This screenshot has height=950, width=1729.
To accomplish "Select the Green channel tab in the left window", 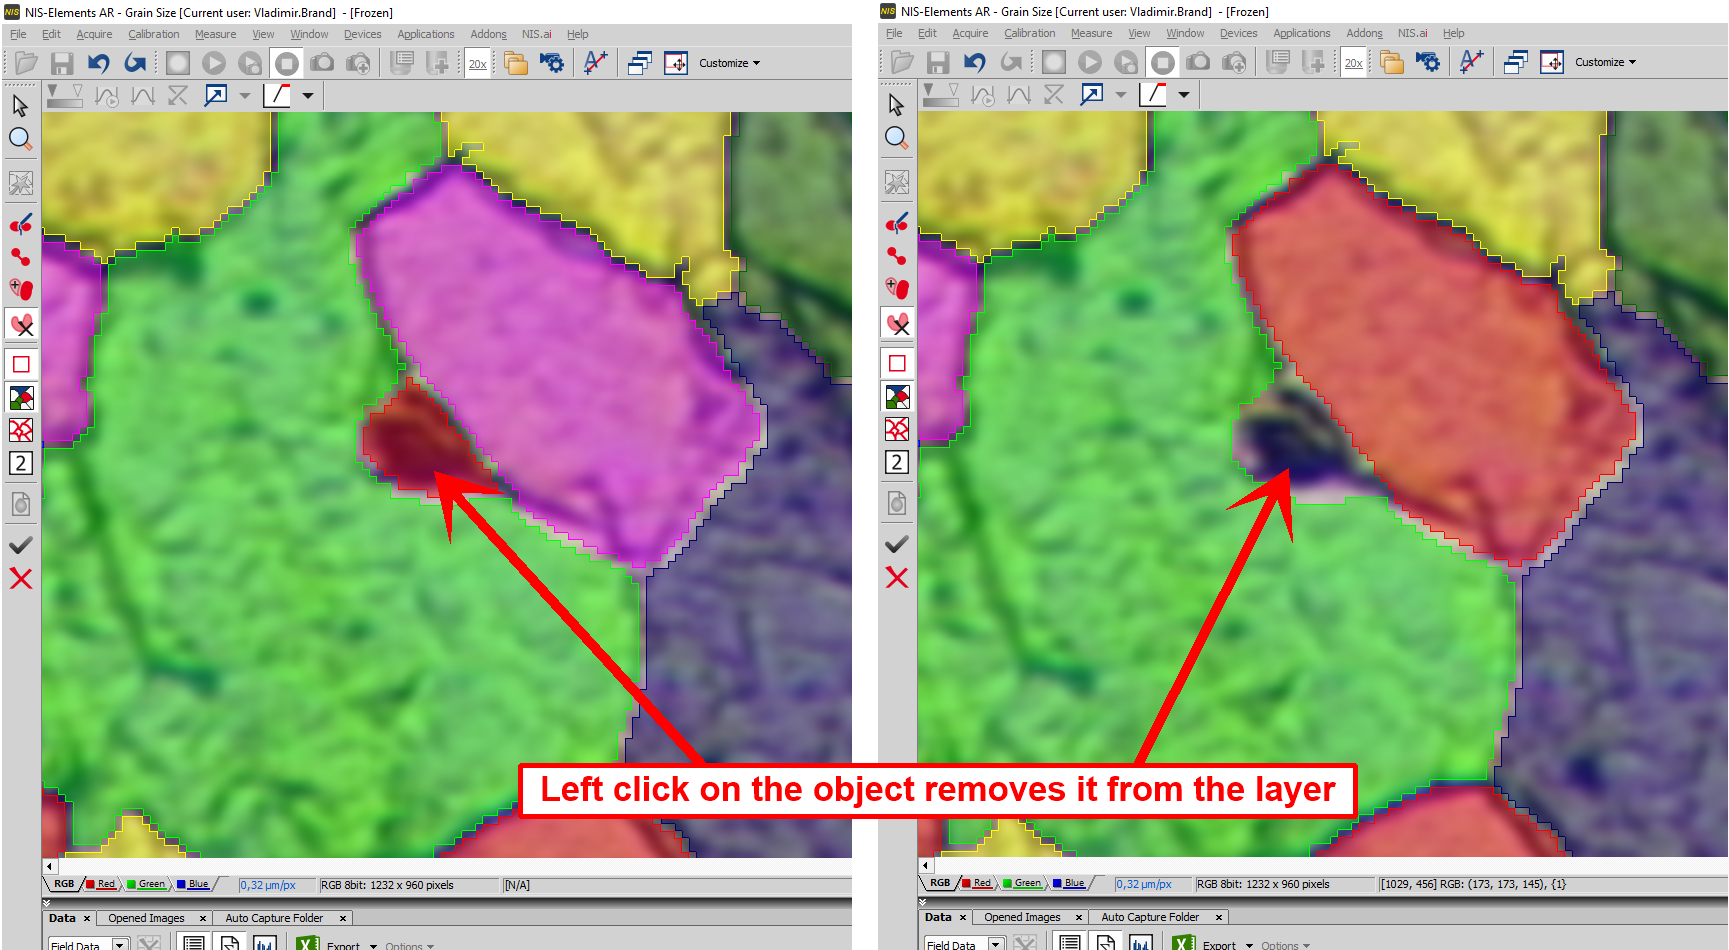I will click(151, 884).
